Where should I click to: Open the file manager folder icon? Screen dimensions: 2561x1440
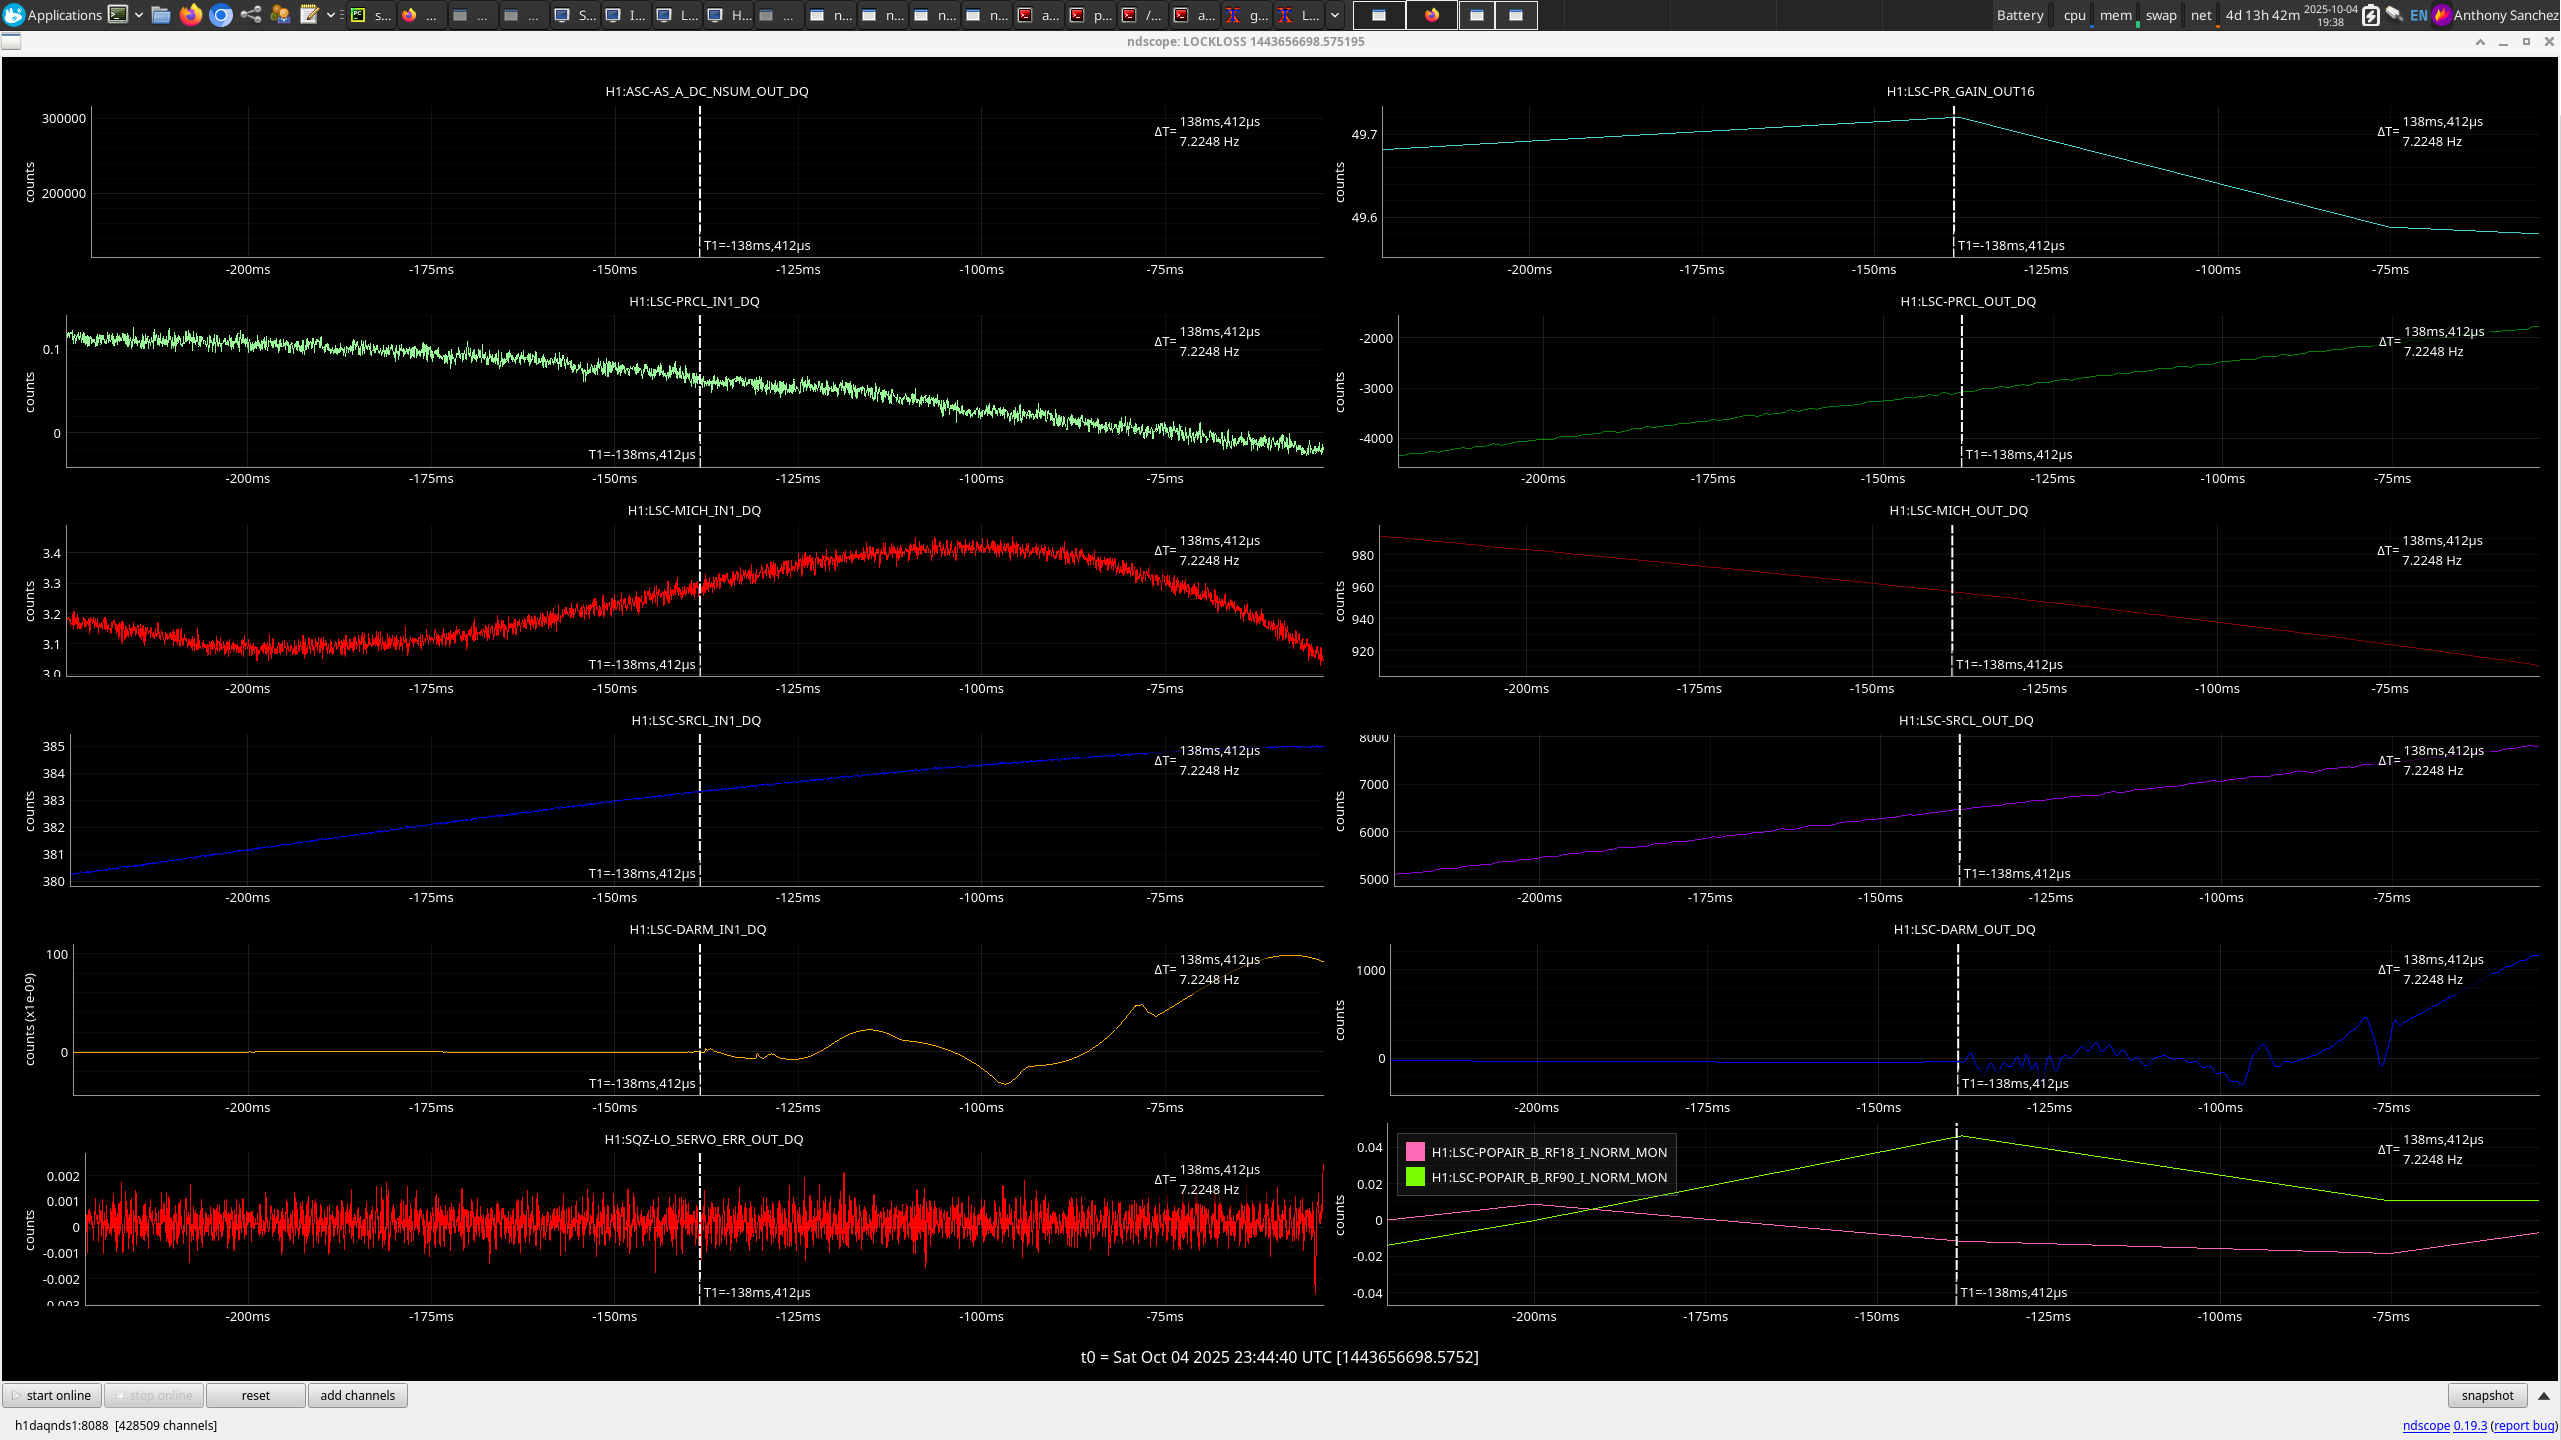[161, 14]
